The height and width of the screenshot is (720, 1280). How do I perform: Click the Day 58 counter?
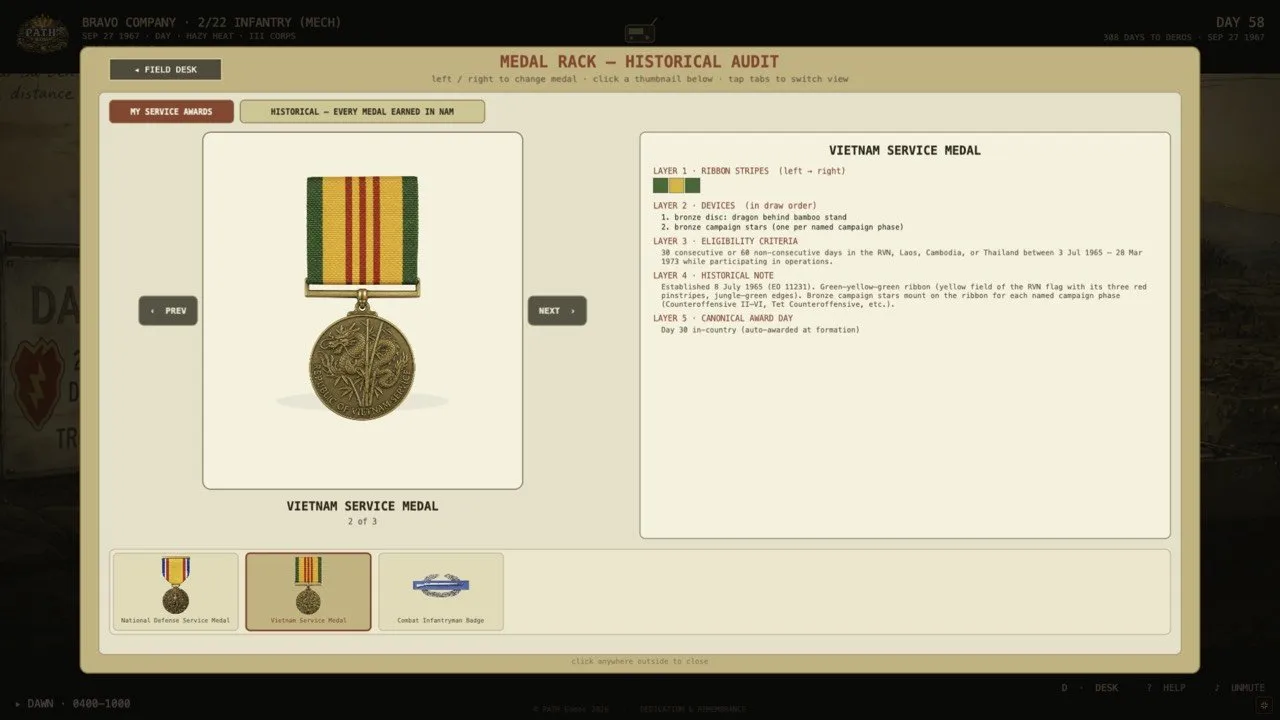(1242, 22)
